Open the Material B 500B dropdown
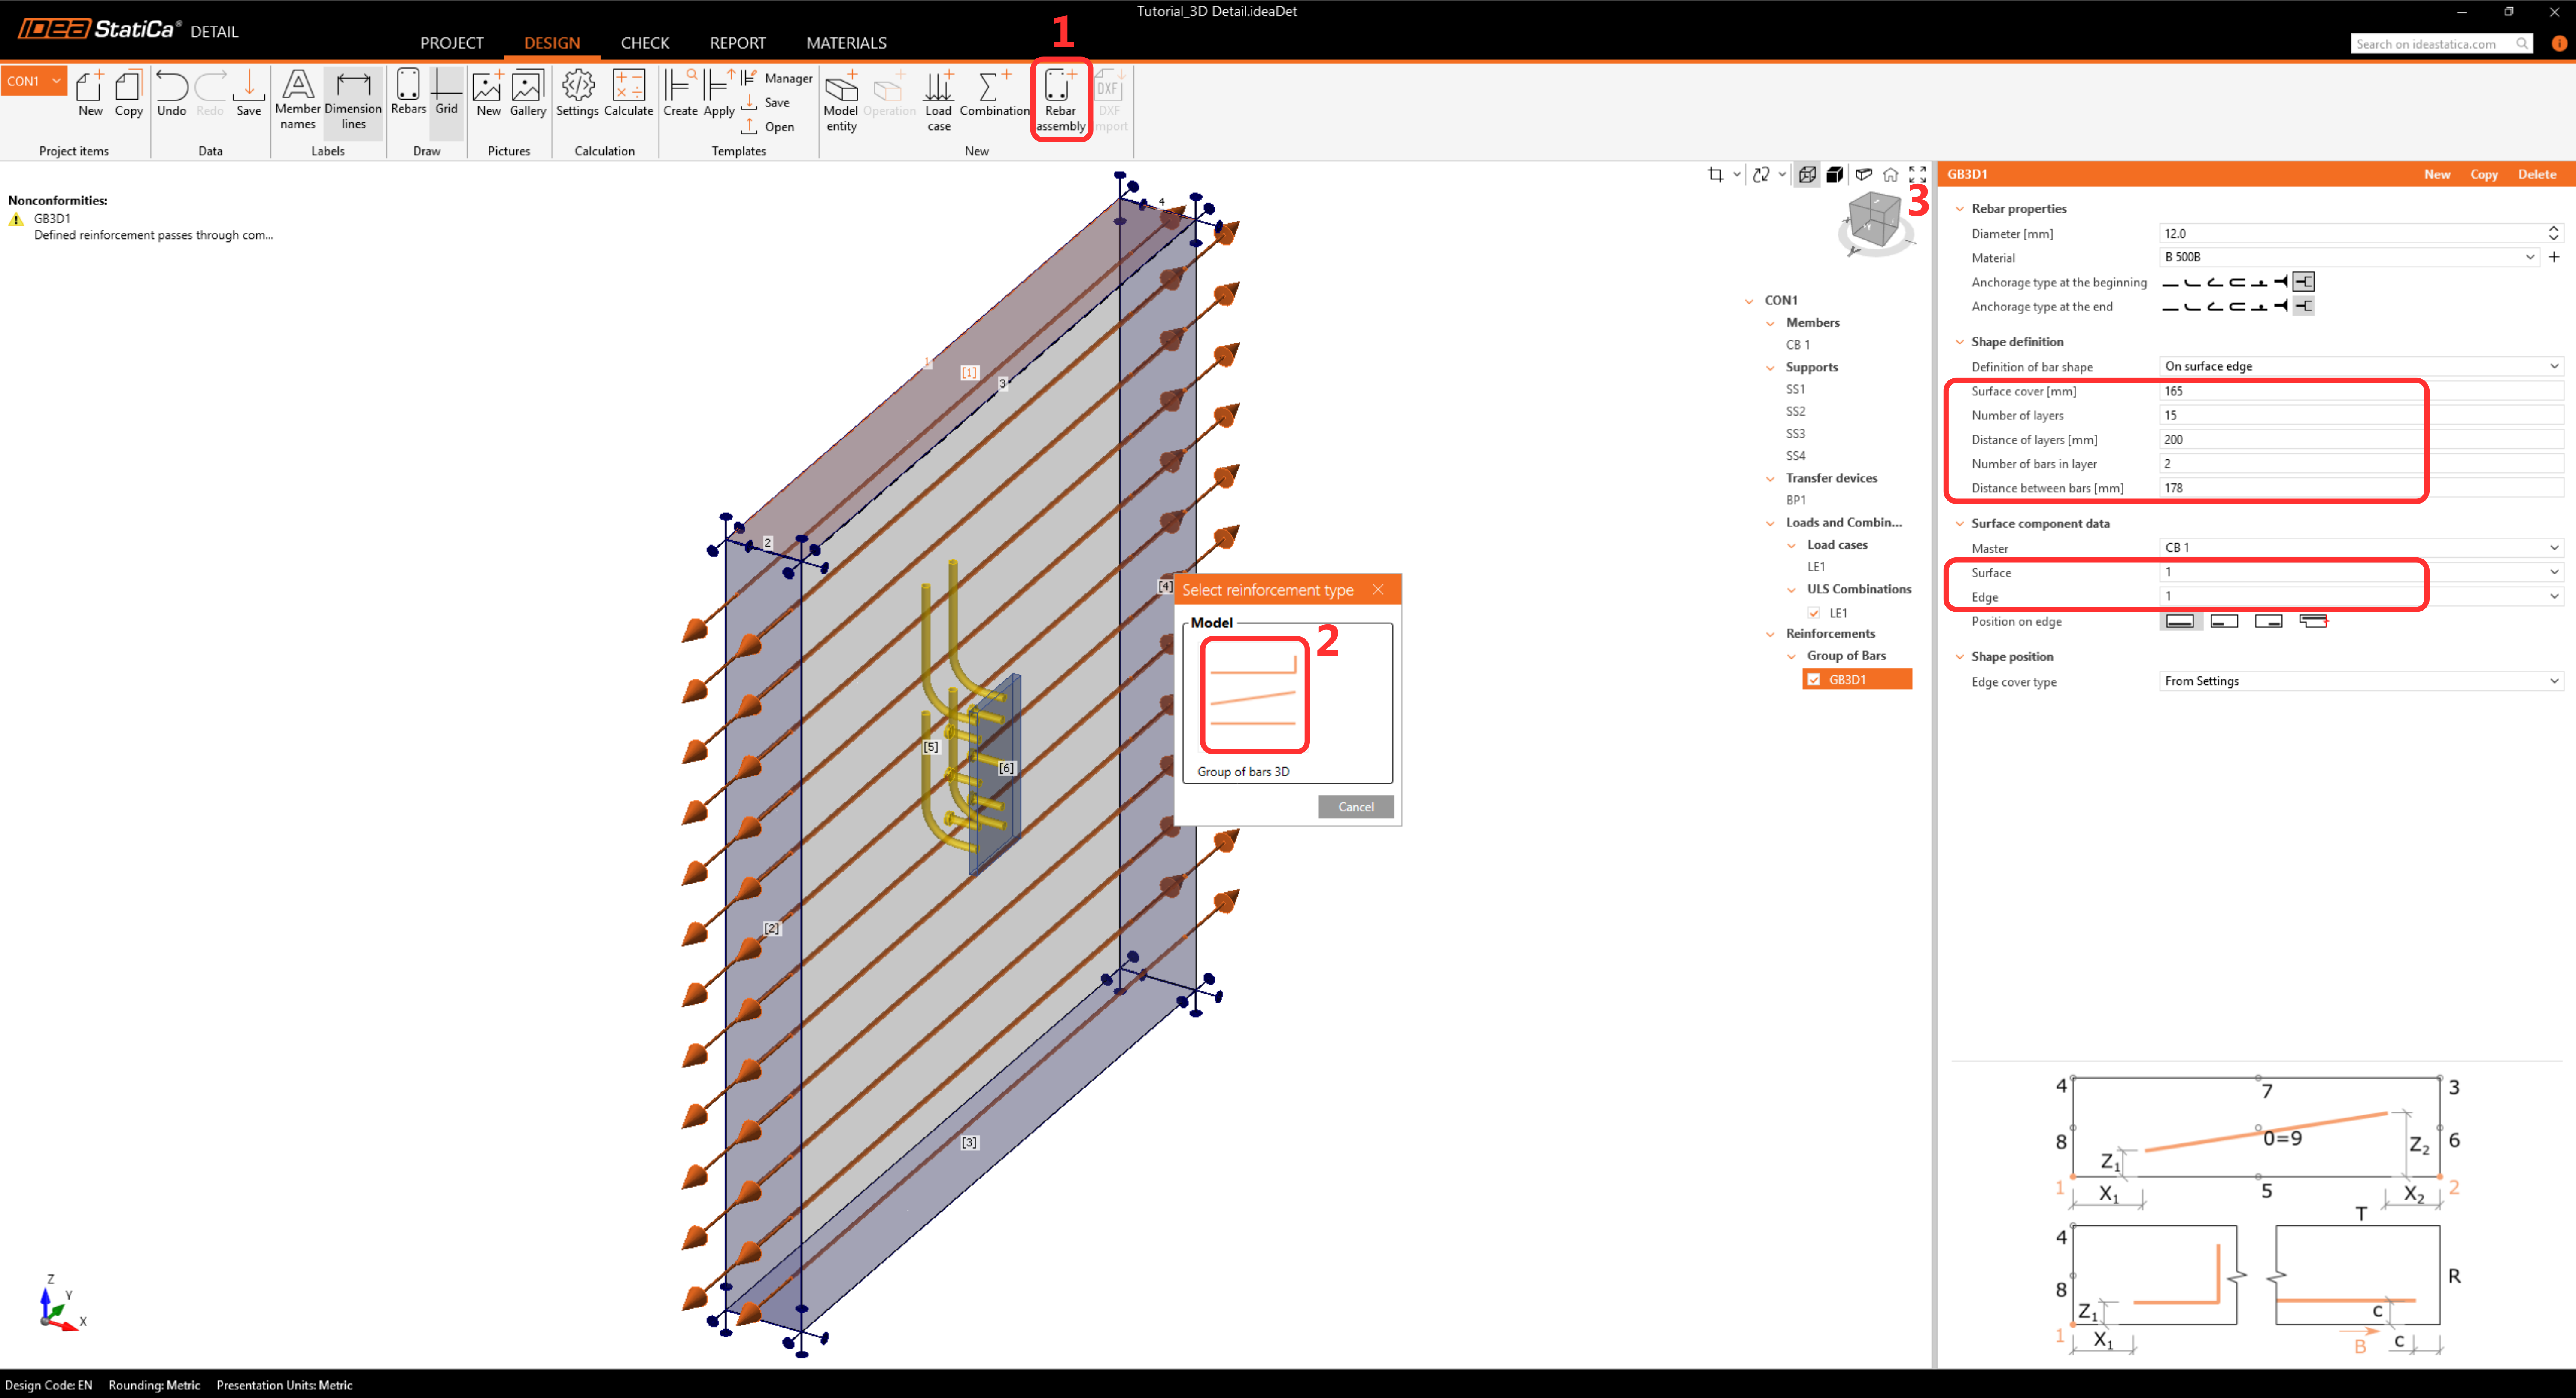This screenshot has width=2576, height=1398. tap(2530, 258)
